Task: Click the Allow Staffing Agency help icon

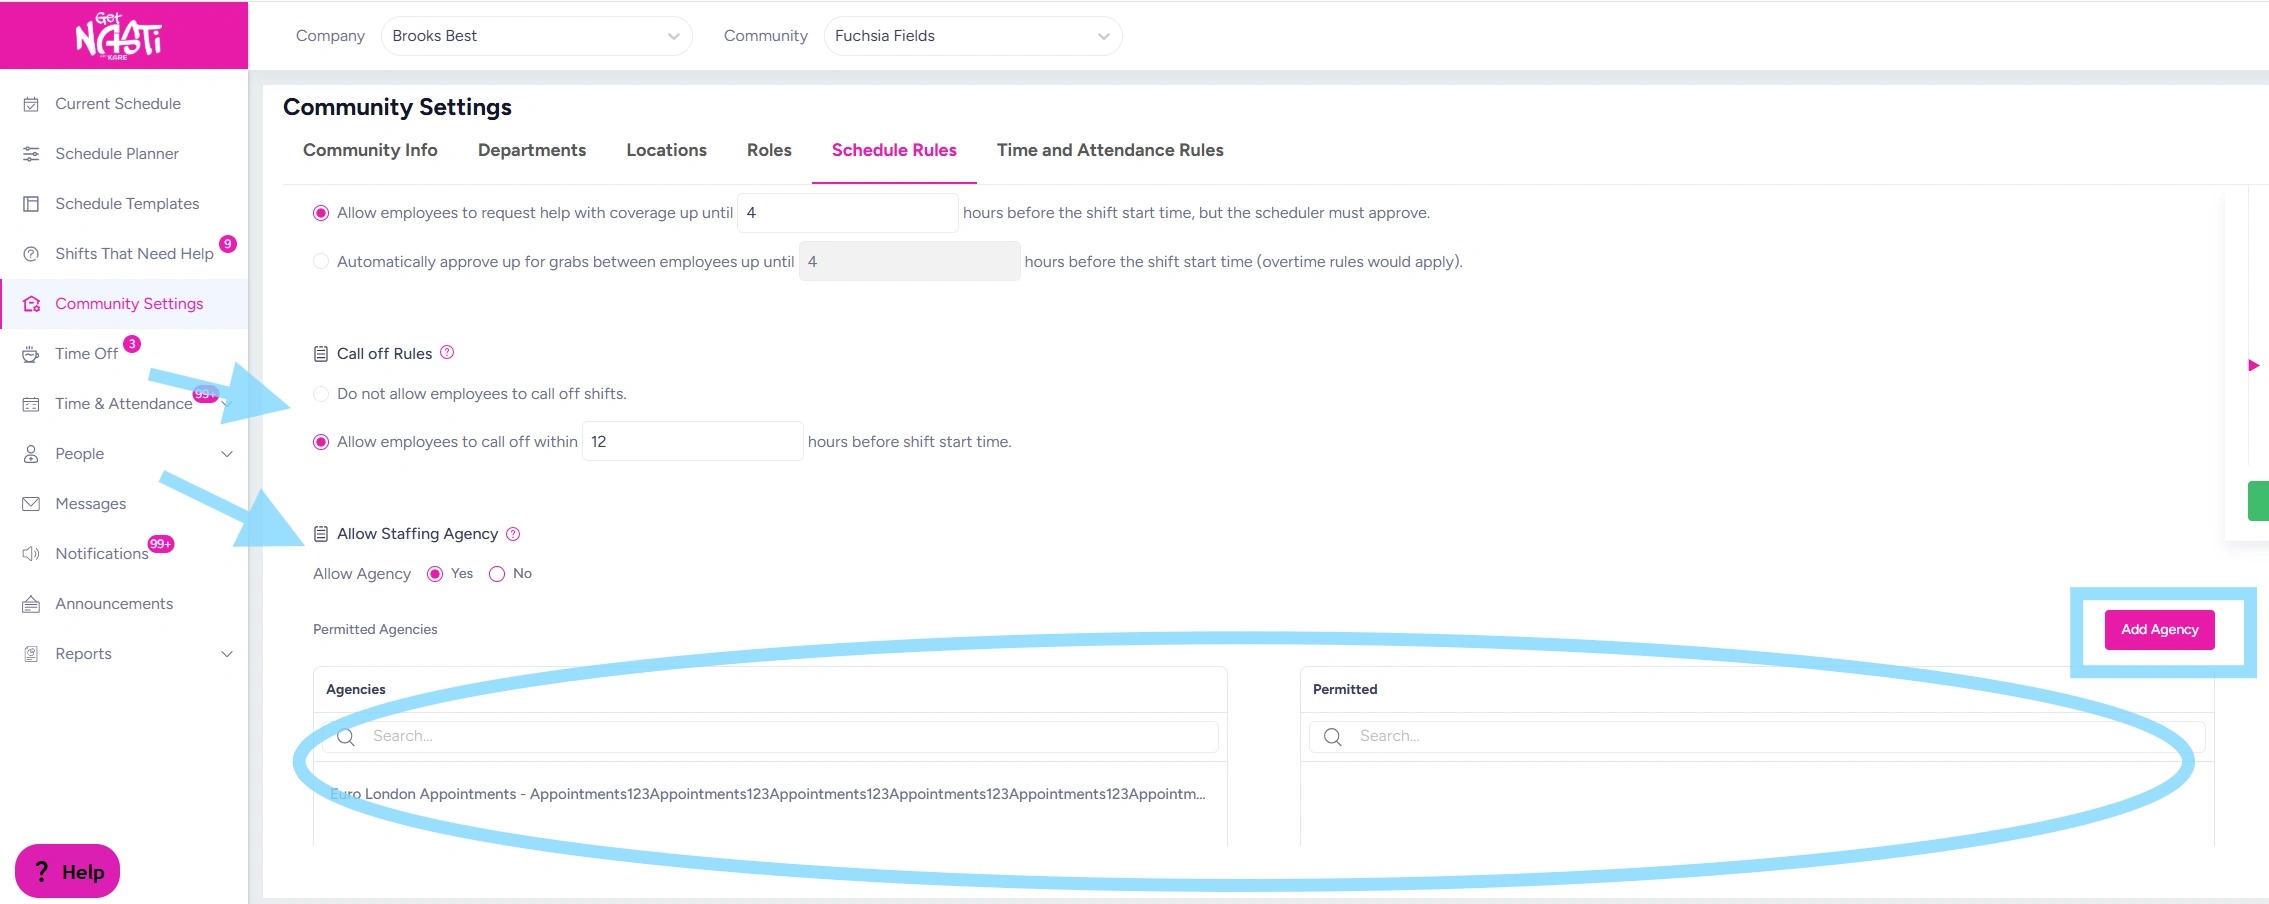Action: click(x=513, y=534)
